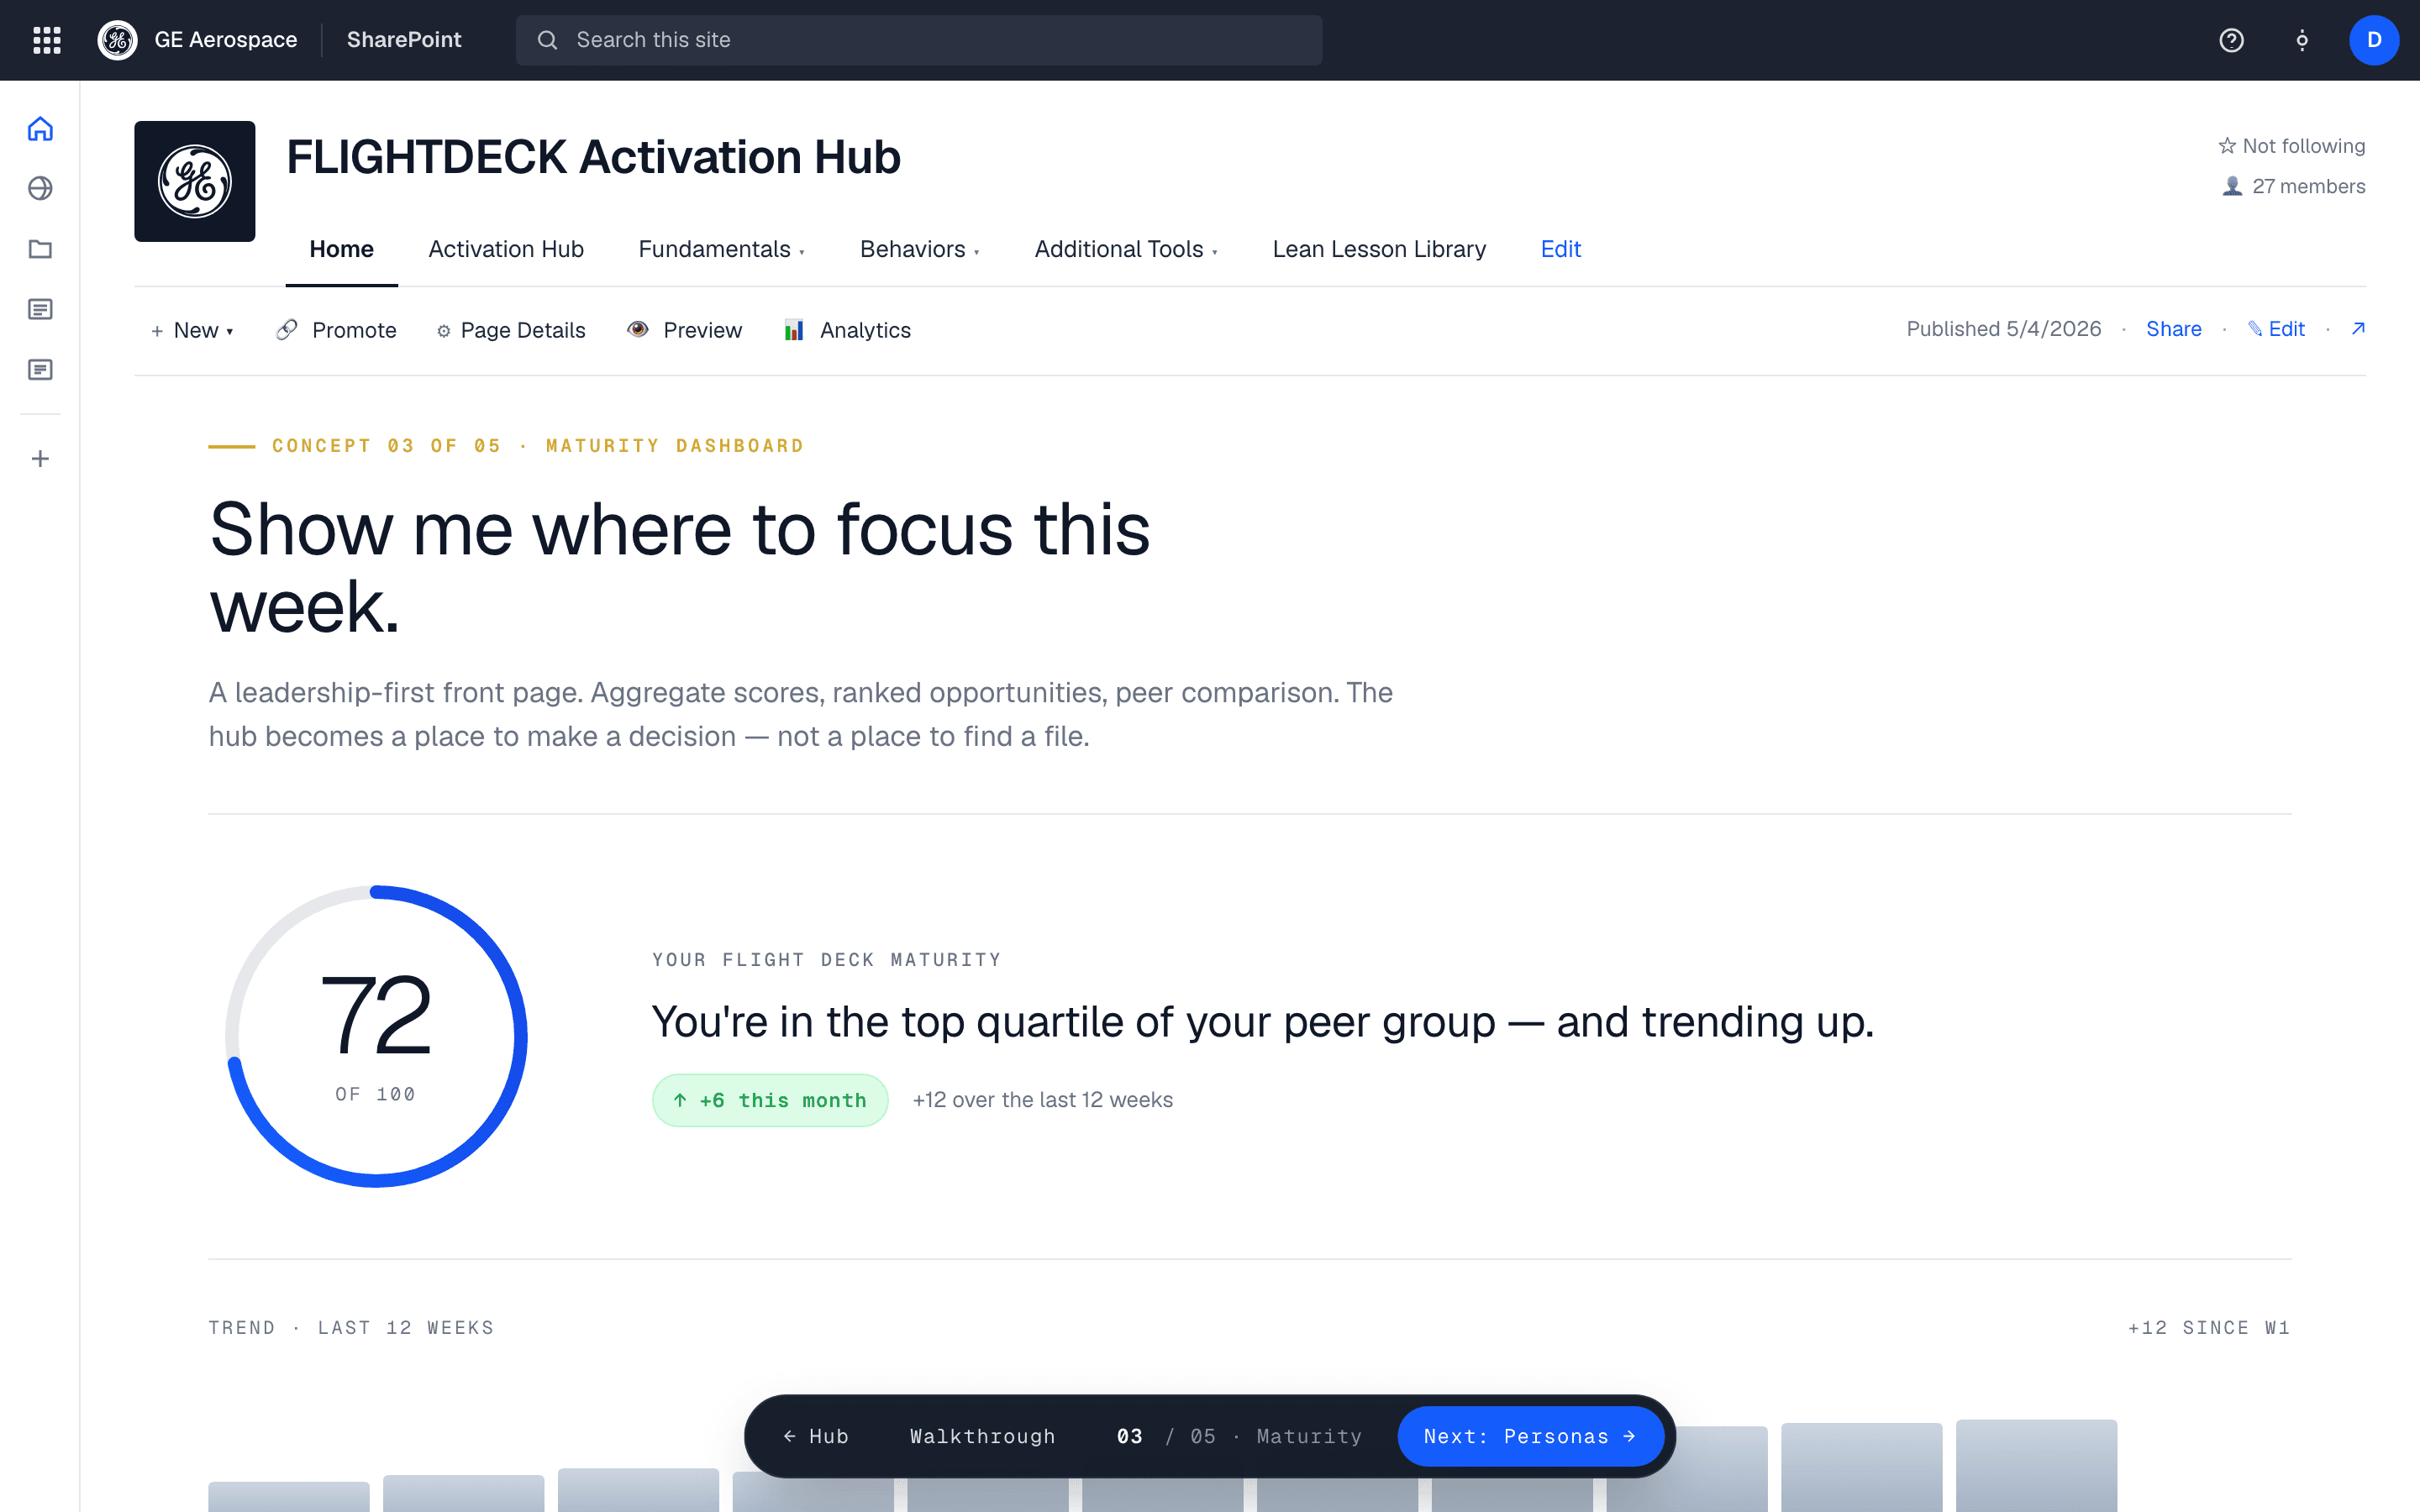Click the Preview eye icon
Screen dimensions: 2420x1512
(637, 329)
